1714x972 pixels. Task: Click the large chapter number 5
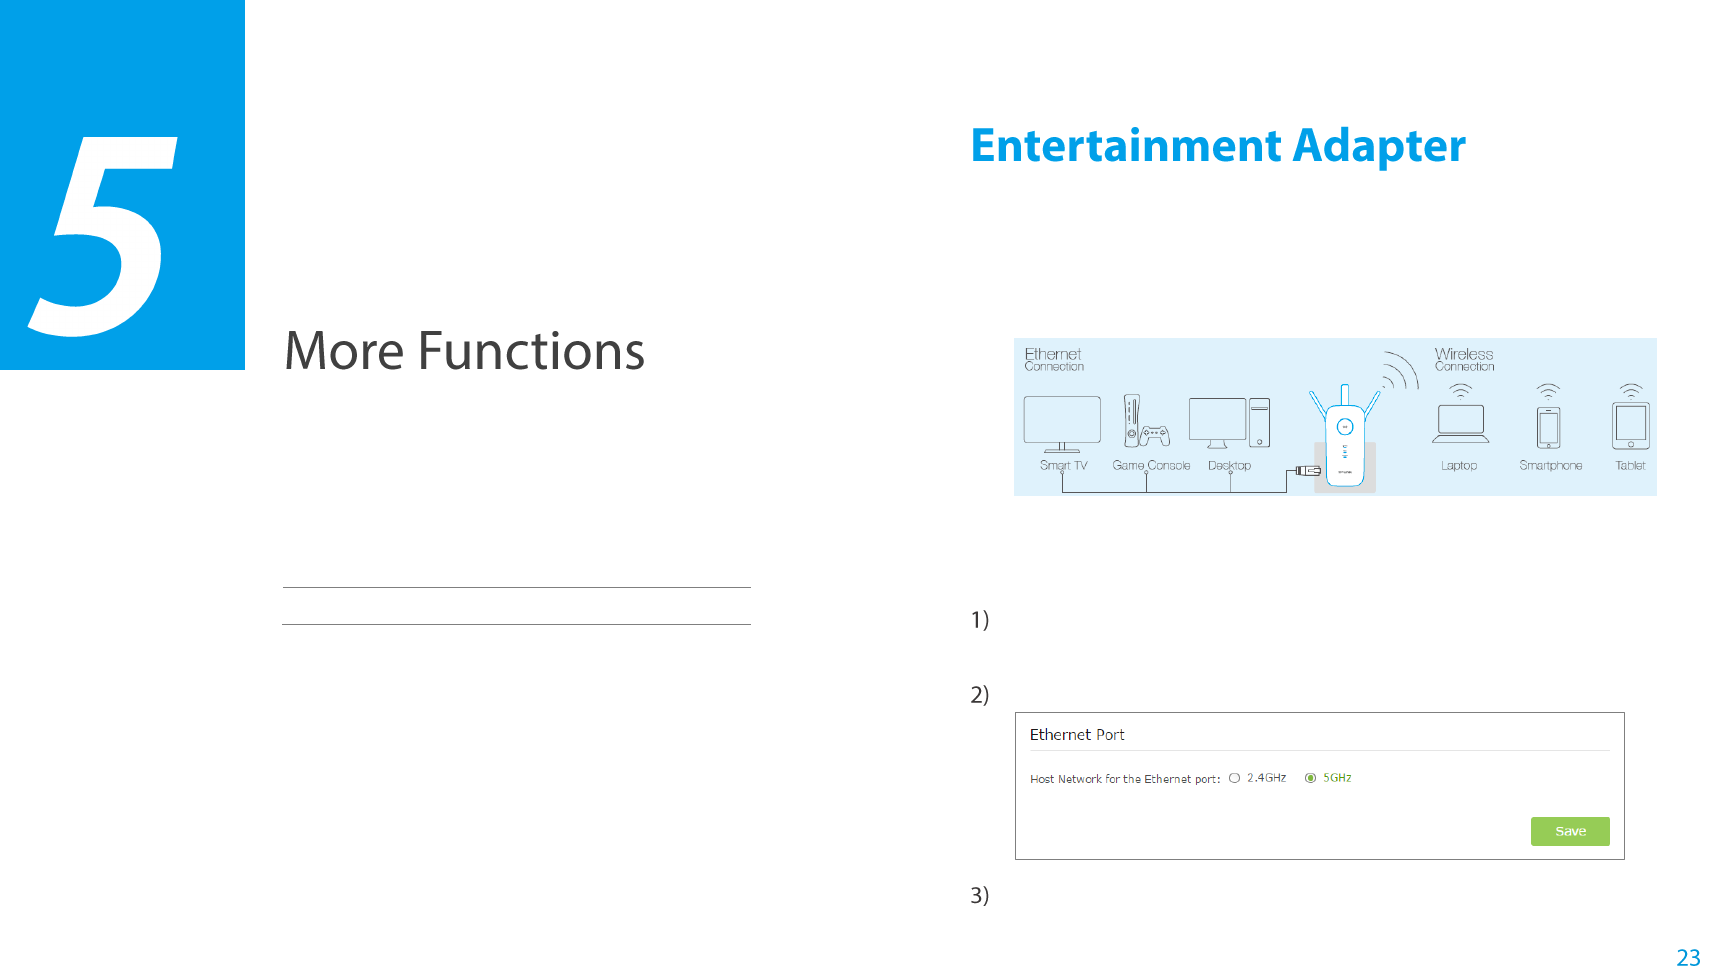[103, 236]
